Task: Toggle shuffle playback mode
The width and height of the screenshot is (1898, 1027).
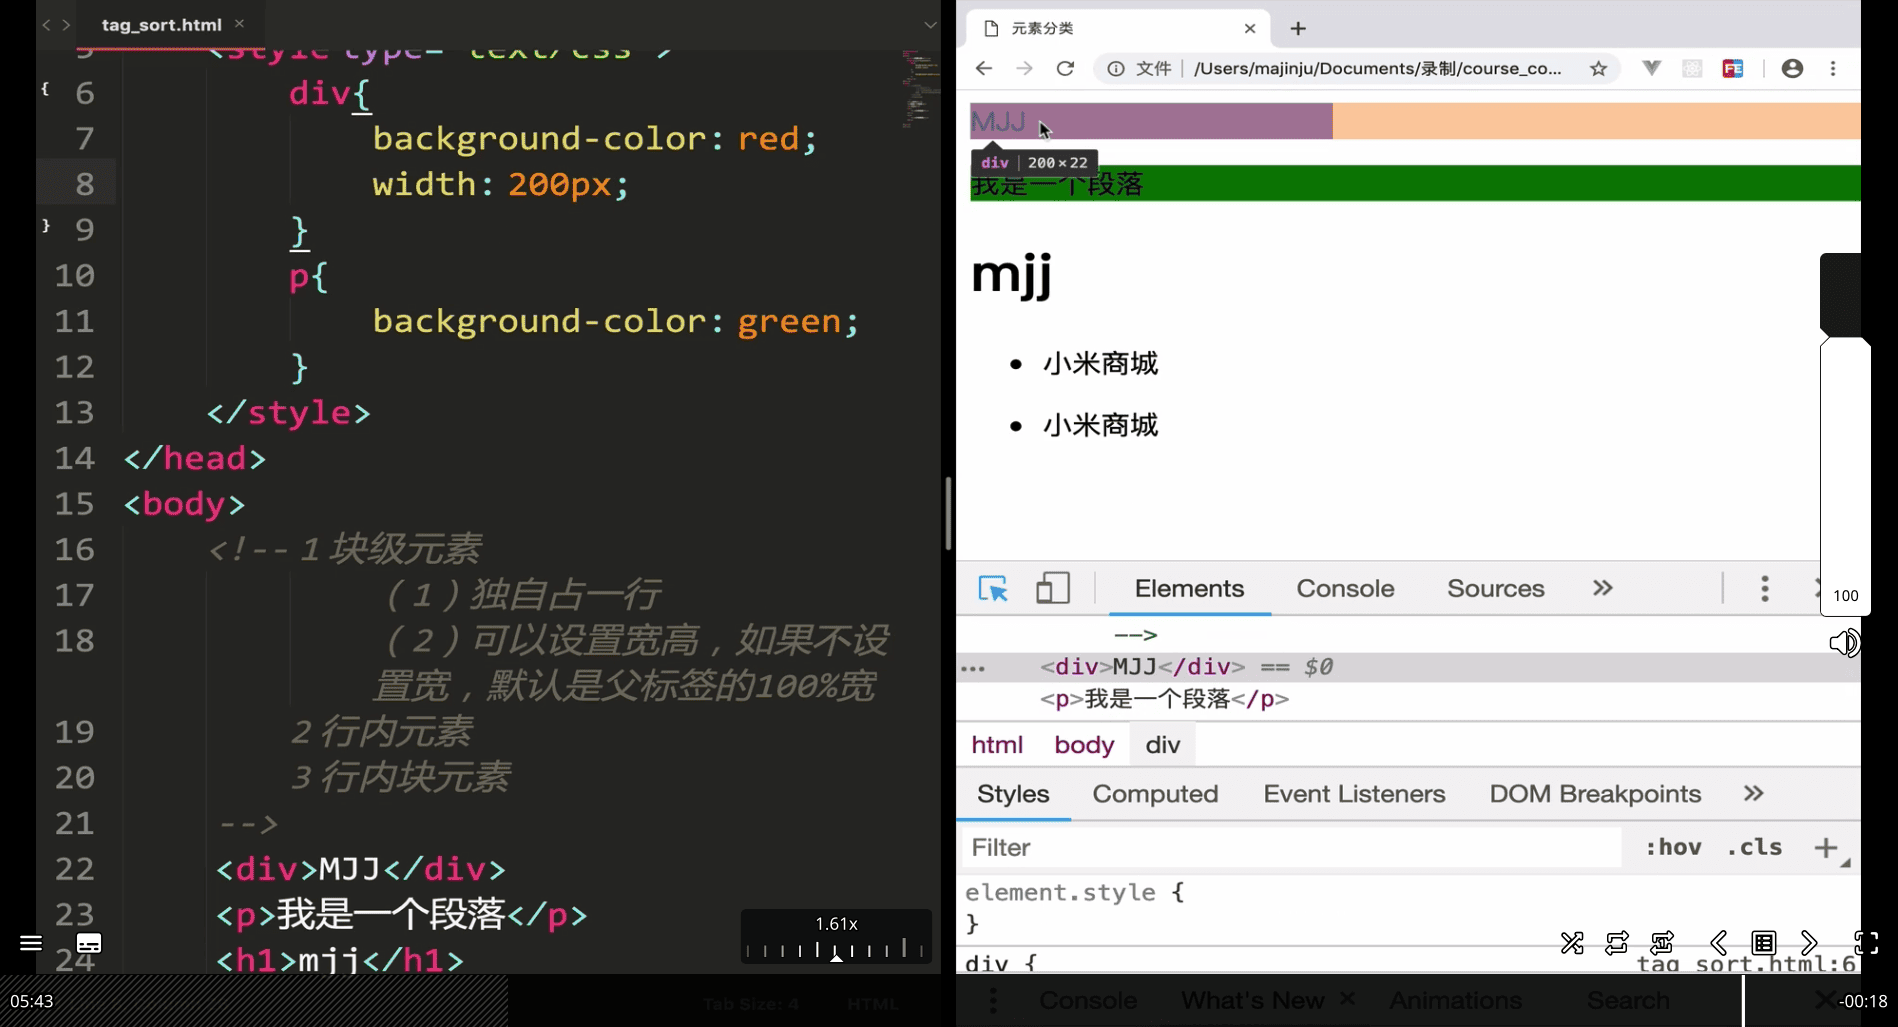Action: pyautogui.click(x=1572, y=943)
